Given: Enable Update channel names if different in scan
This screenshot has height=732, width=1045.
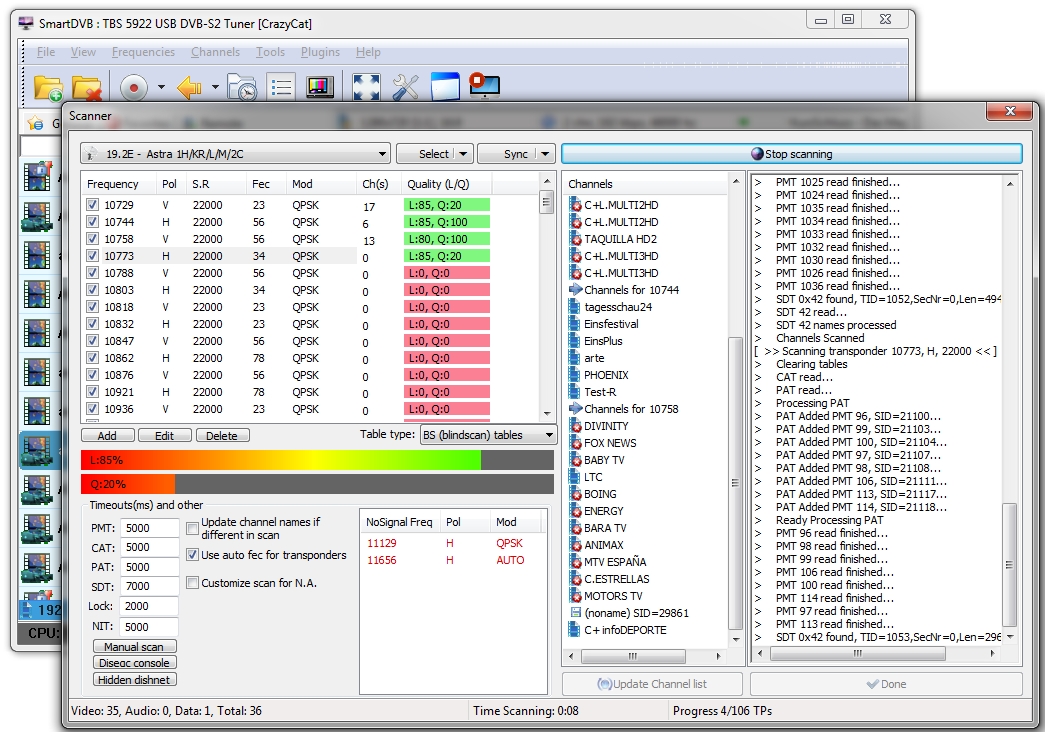Looking at the screenshot, I should tap(193, 528).
